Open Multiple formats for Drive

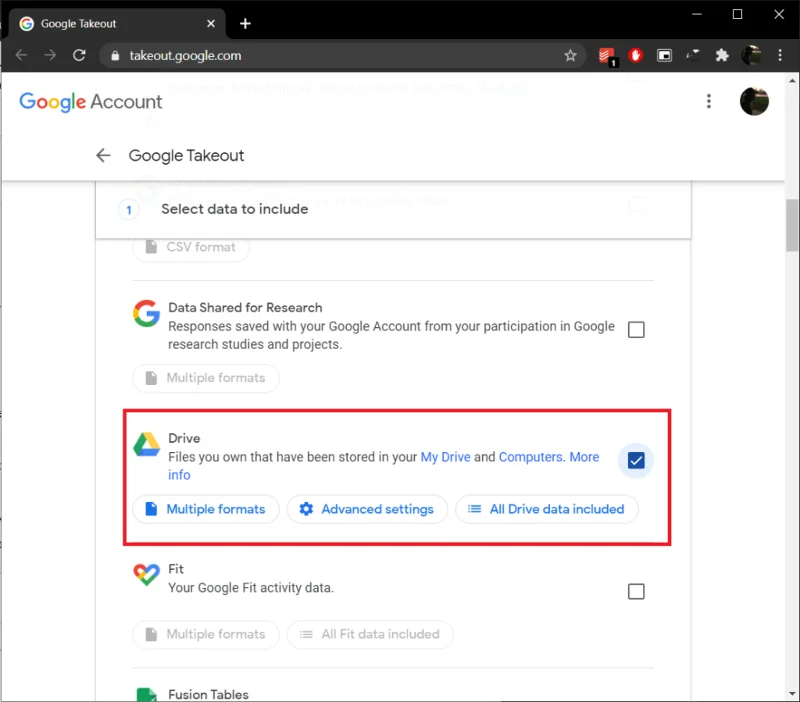pyautogui.click(x=206, y=509)
